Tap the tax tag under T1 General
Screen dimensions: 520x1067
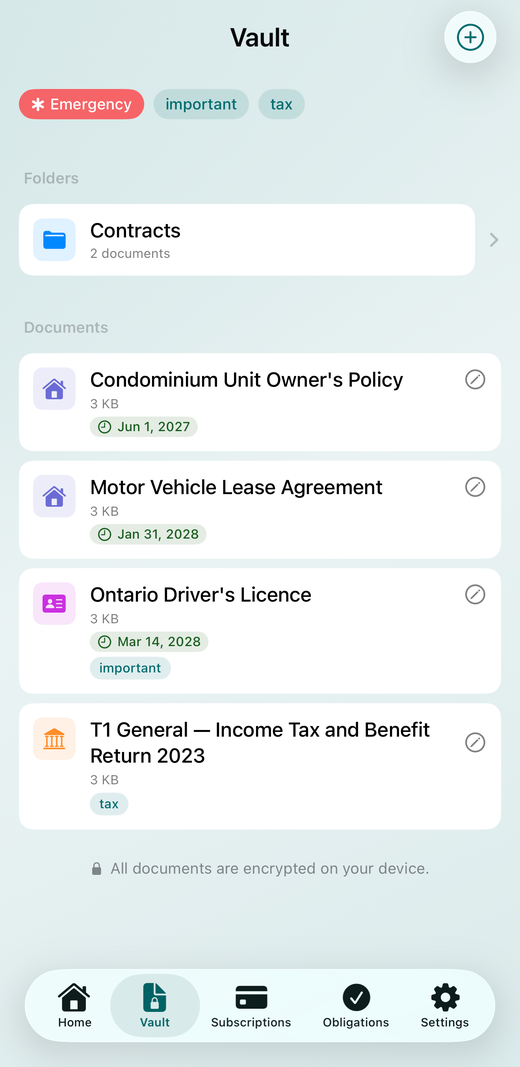(x=109, y=804)
